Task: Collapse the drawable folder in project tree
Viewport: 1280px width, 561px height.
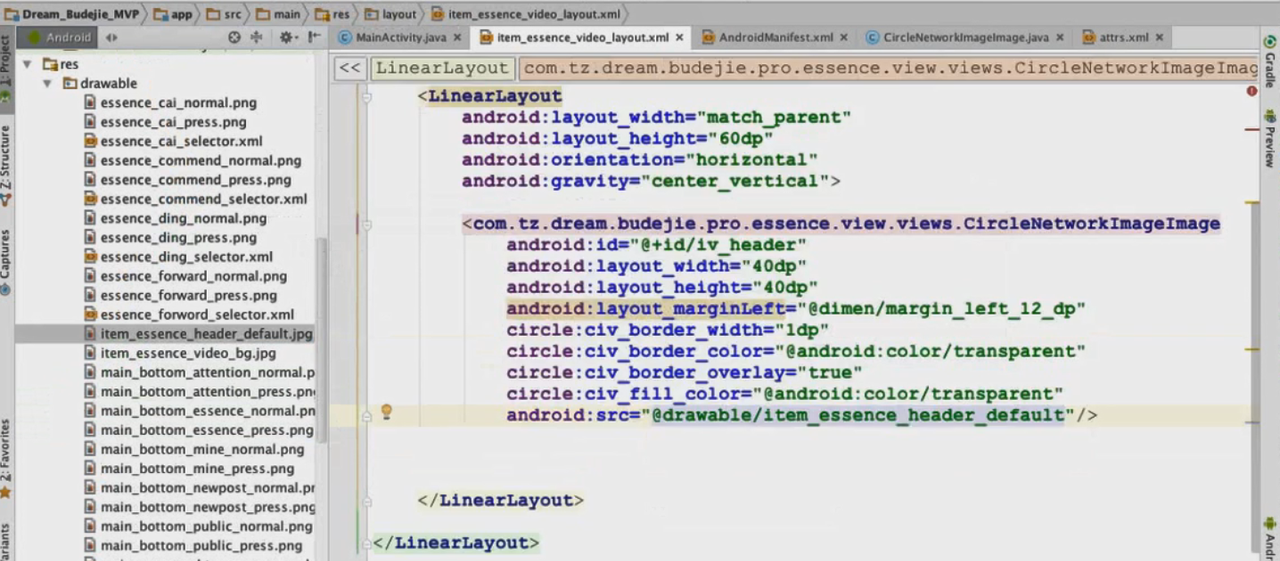Action: pos(47,84)
